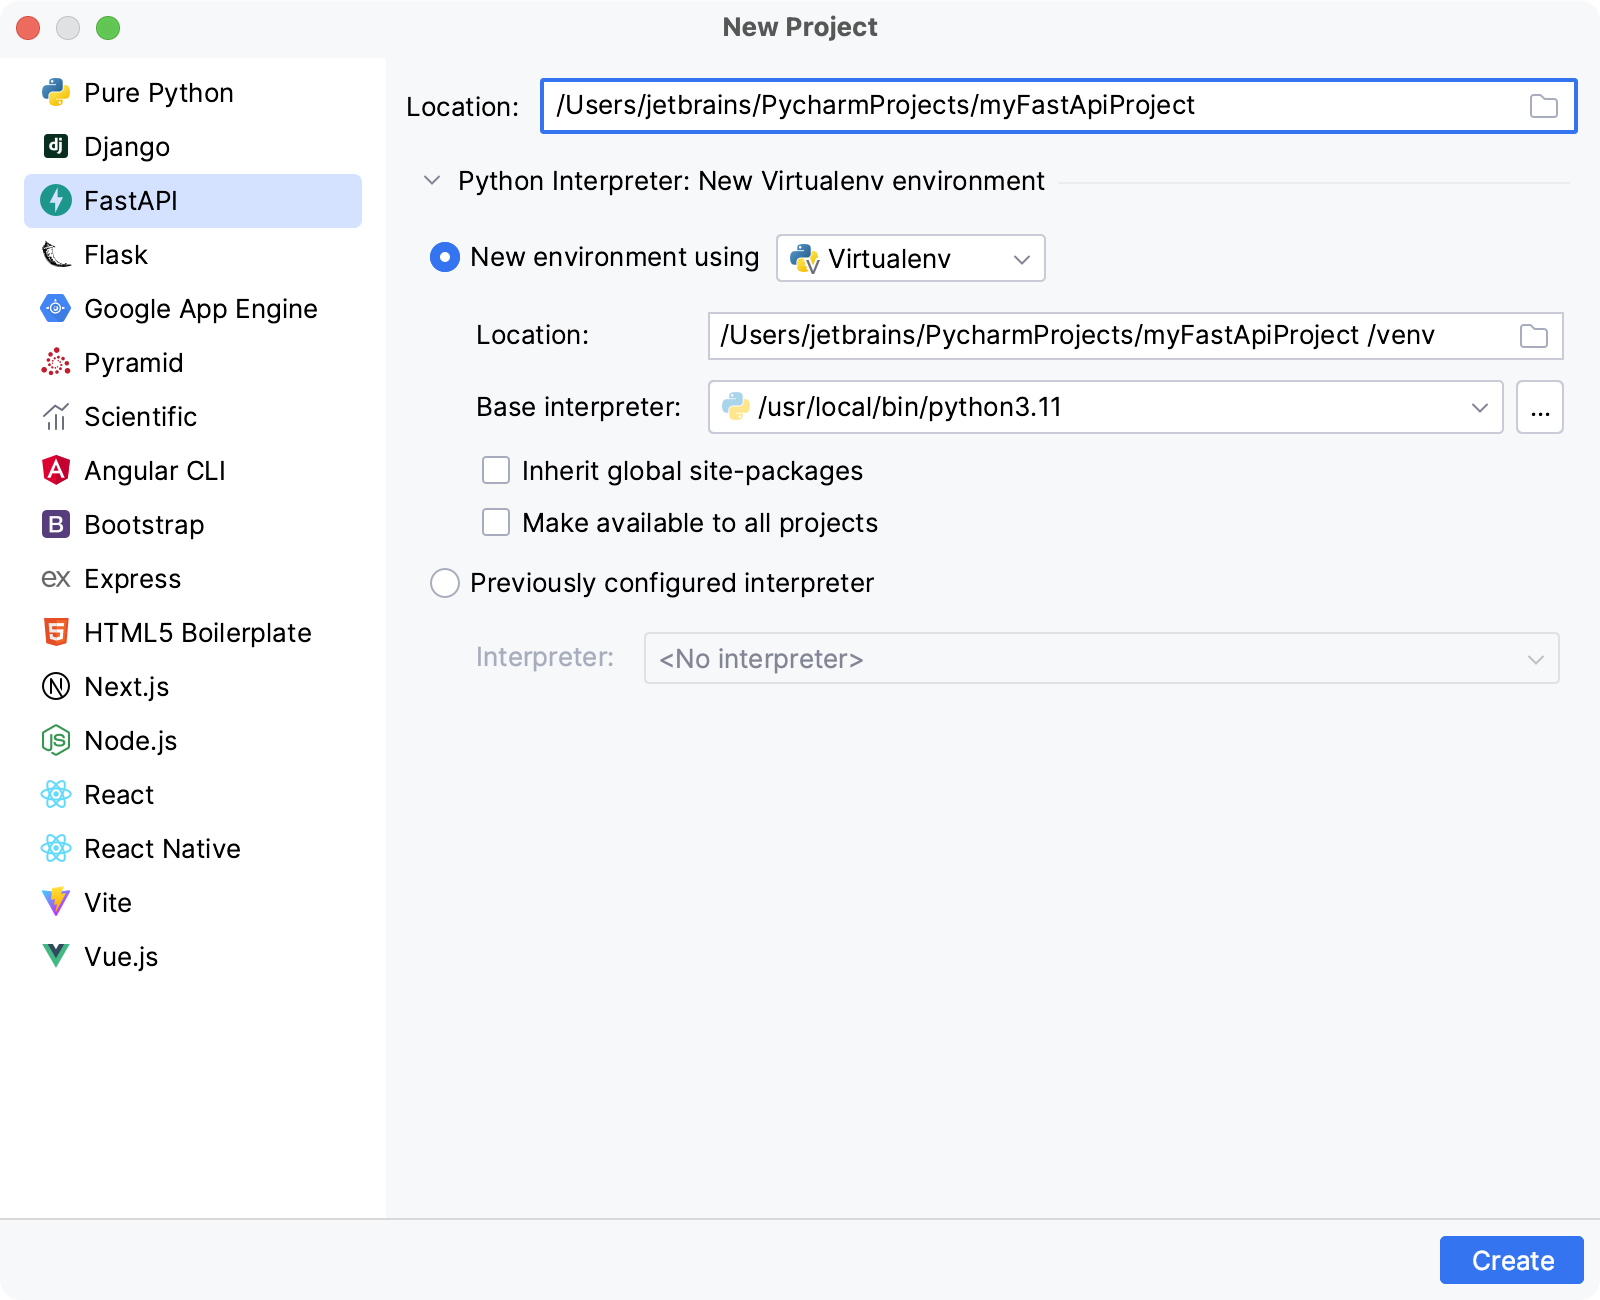
Task: Select the Express label in list
Action: 133,579
